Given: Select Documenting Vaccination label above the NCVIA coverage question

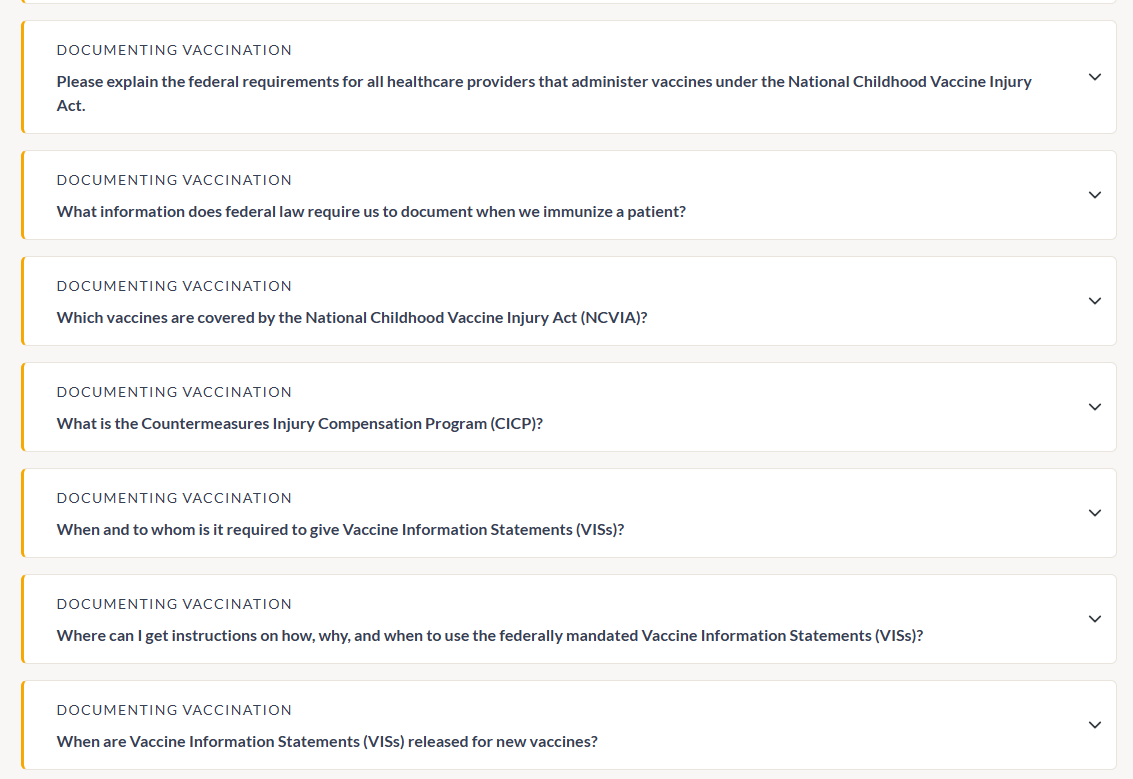Looking at the screenshot, I should pyautogui.click(x=174, y=286).
